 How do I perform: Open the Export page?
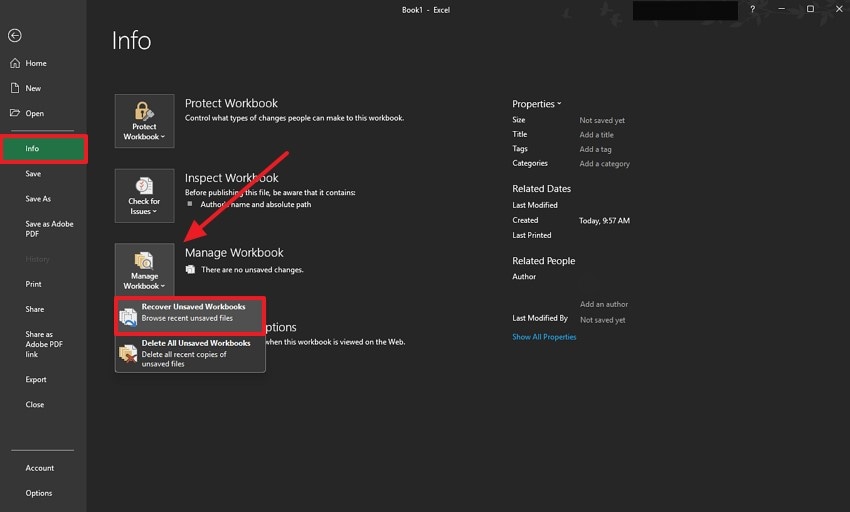[36, 380]
